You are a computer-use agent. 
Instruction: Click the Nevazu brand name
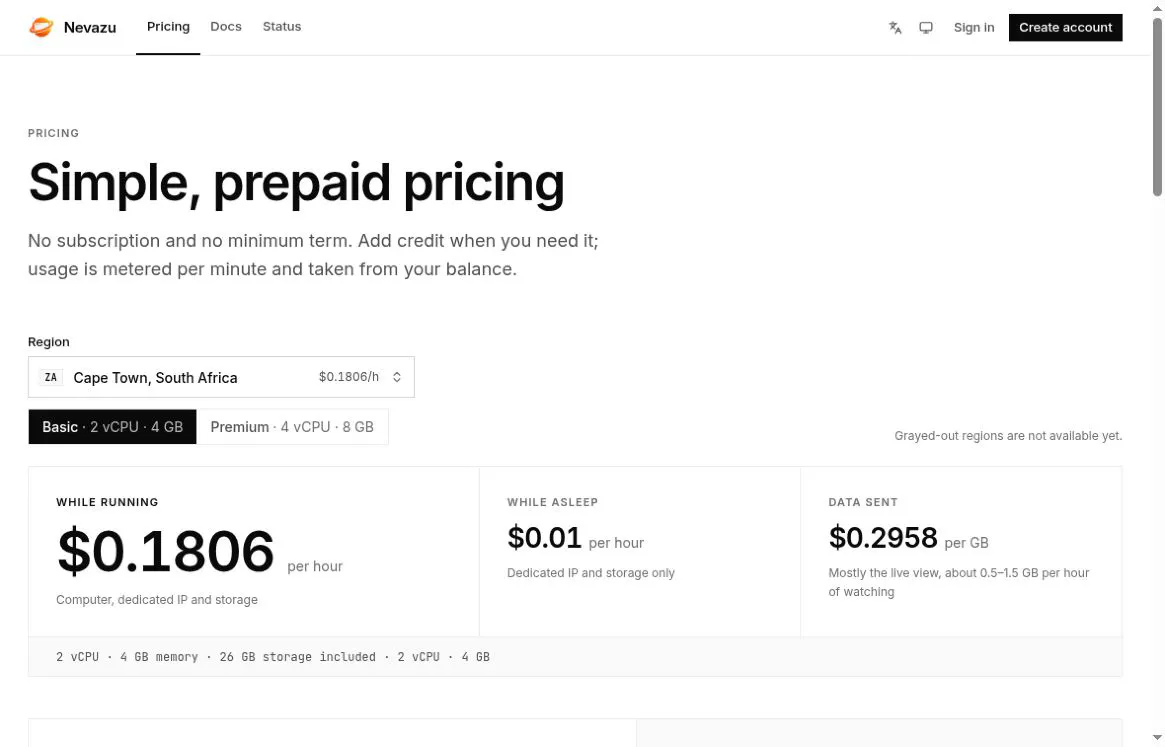click(x=90, y=28)
